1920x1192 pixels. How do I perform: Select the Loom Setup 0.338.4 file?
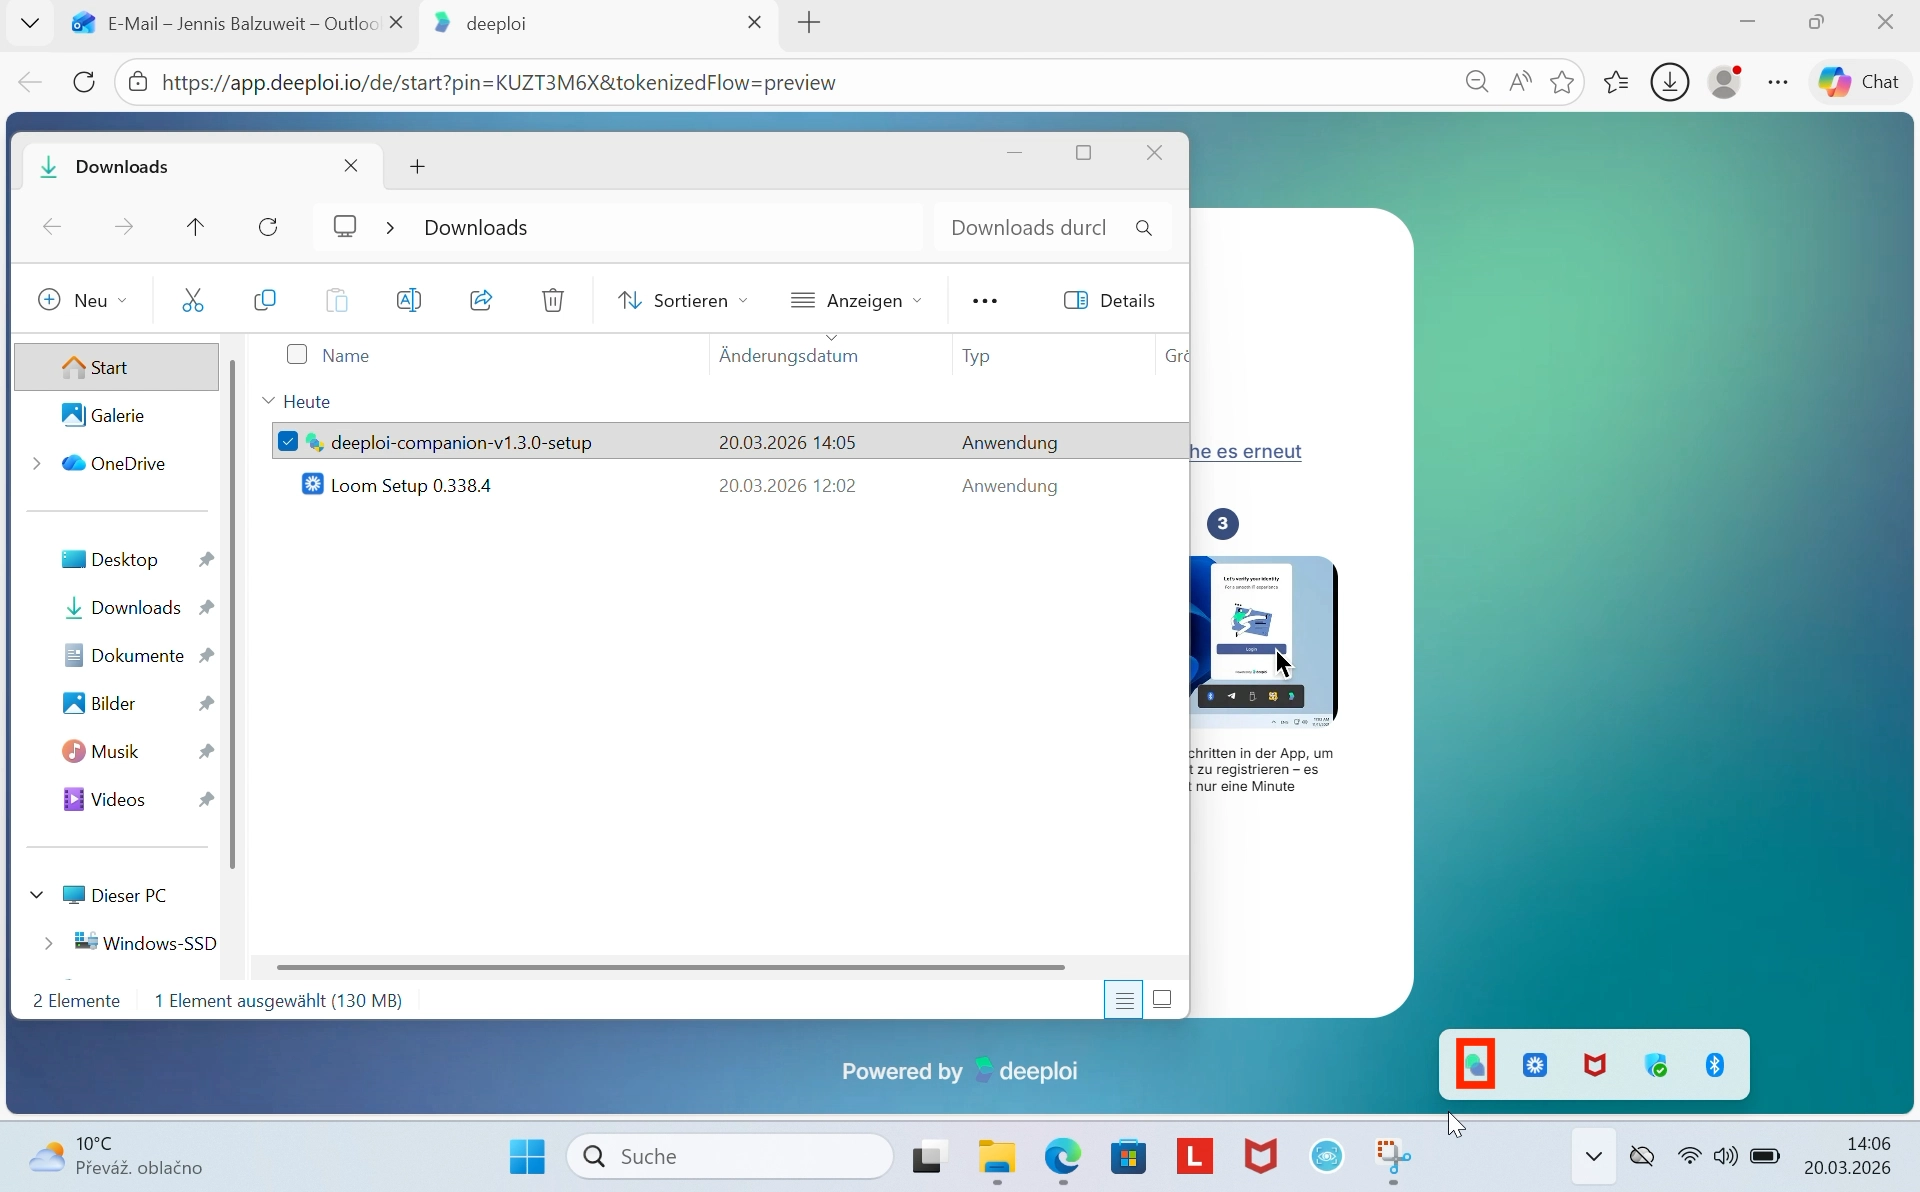pyautogui.click(x=730, y=485)
